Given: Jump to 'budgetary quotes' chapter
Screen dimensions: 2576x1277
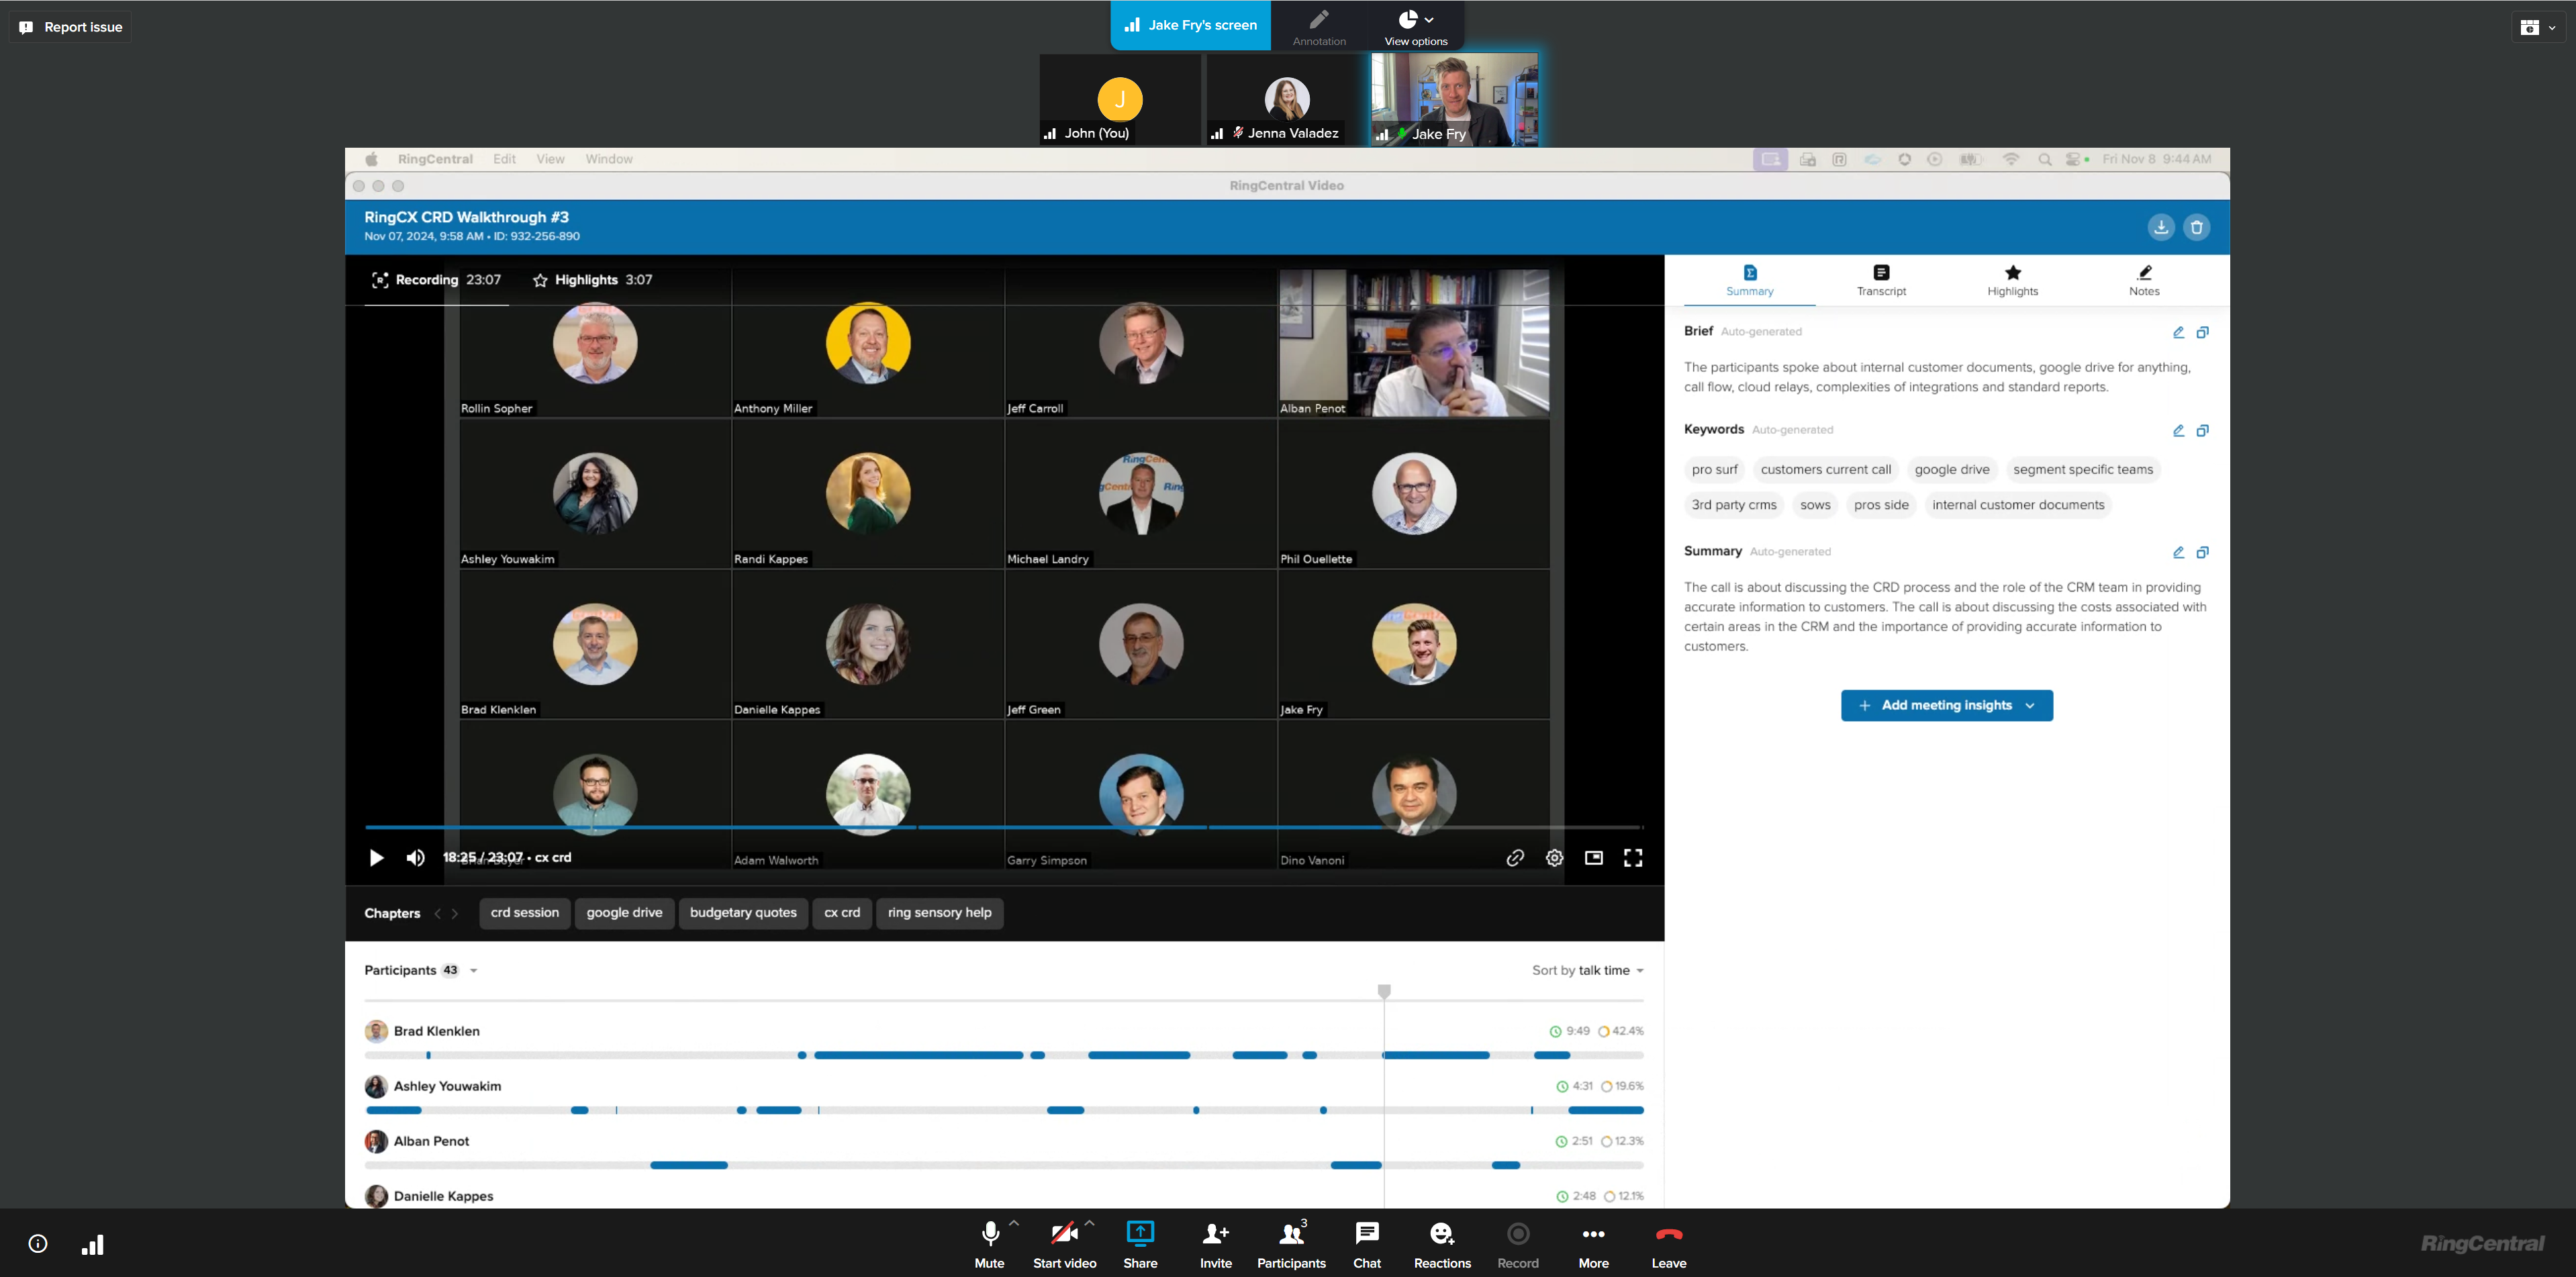Looking at the screenshot, I should click(743, 913).
